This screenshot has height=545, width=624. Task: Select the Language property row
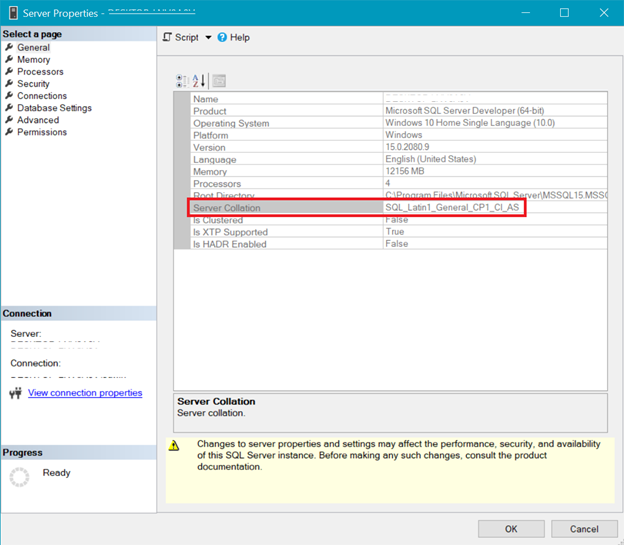click(399, 159)
